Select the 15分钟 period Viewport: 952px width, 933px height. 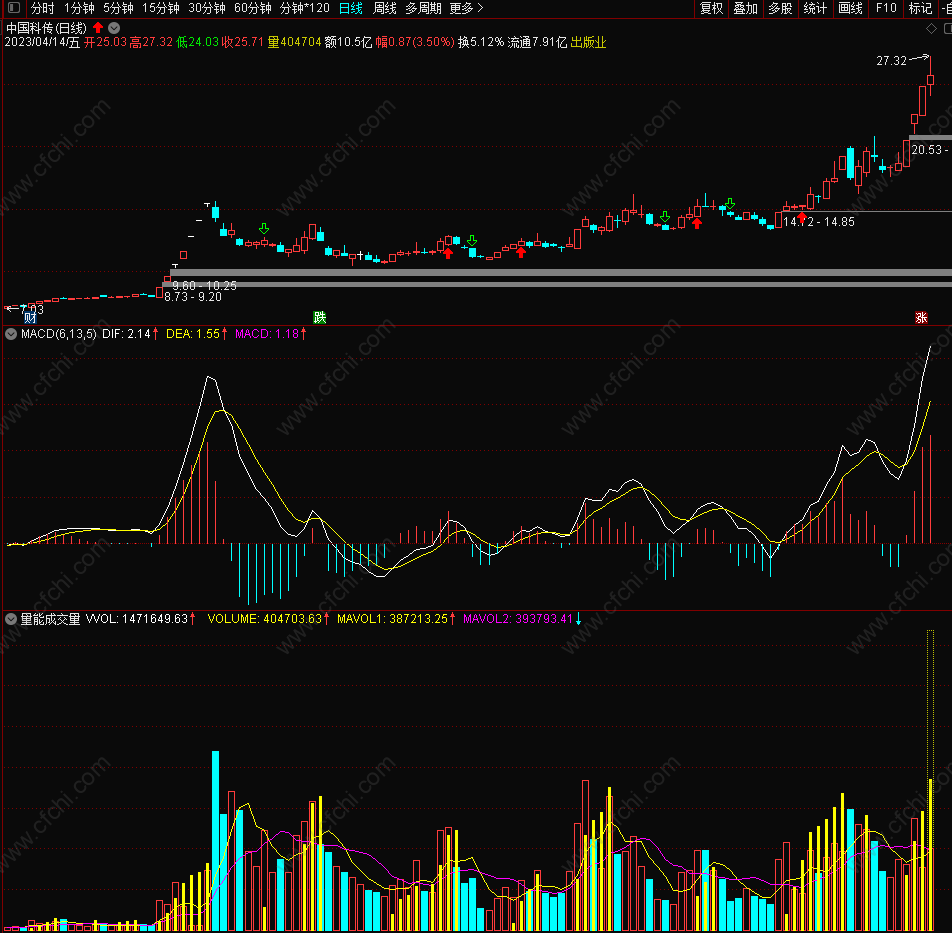(161, 8)
